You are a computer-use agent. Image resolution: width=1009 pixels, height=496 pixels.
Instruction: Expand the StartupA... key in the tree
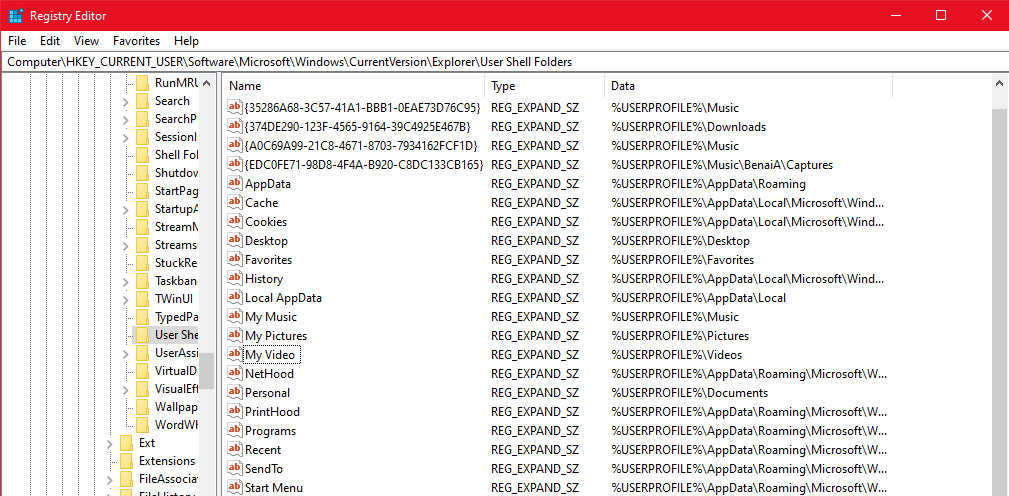tap(126, 209)
